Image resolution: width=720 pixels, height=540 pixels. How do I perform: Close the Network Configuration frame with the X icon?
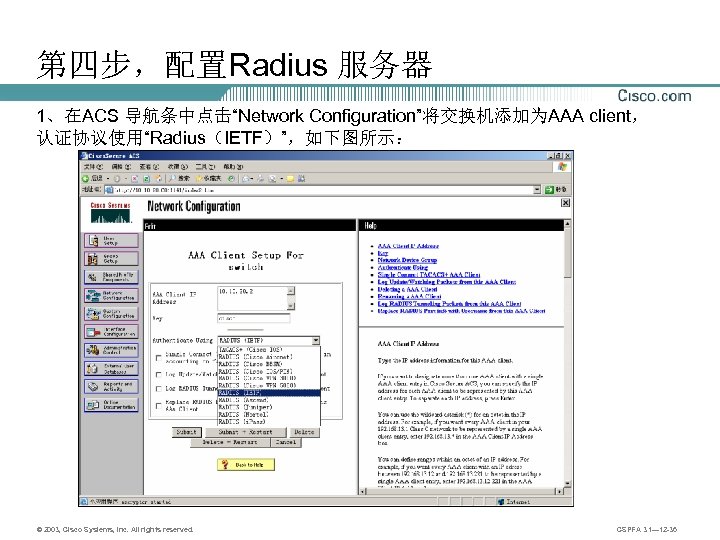click(565, 202)
